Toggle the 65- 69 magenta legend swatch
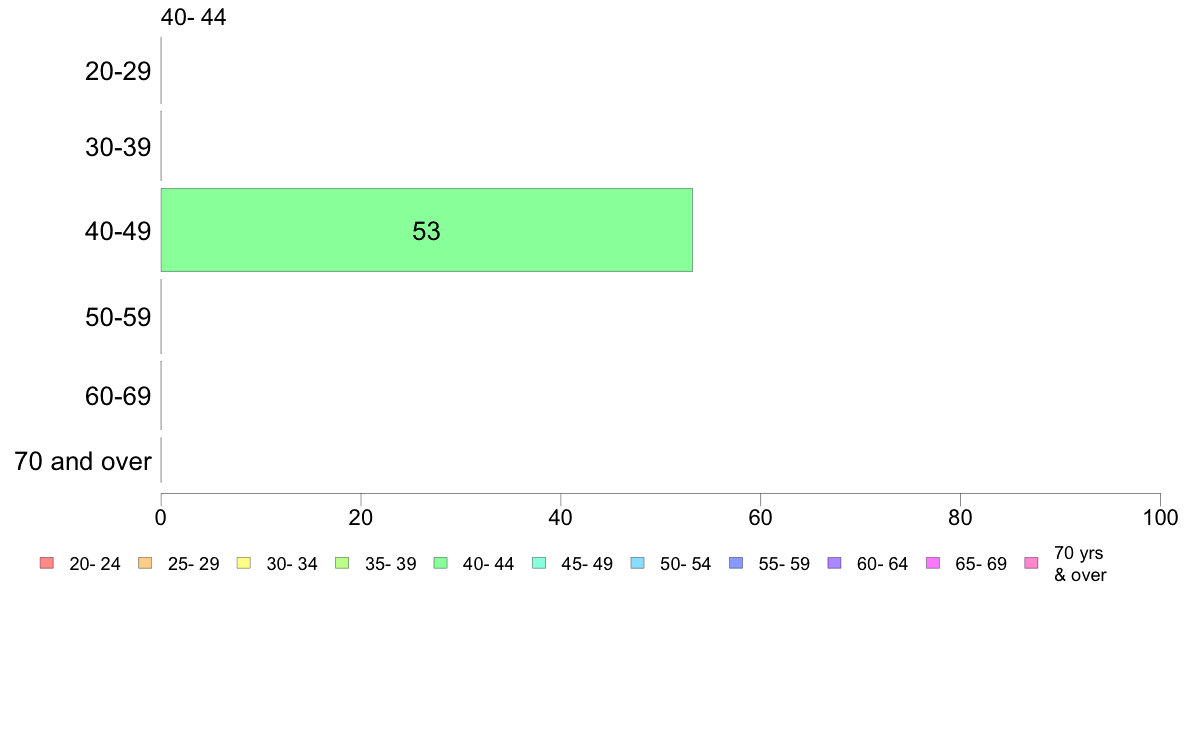Viewport: 1188px width, 736px height. (933, 563)
